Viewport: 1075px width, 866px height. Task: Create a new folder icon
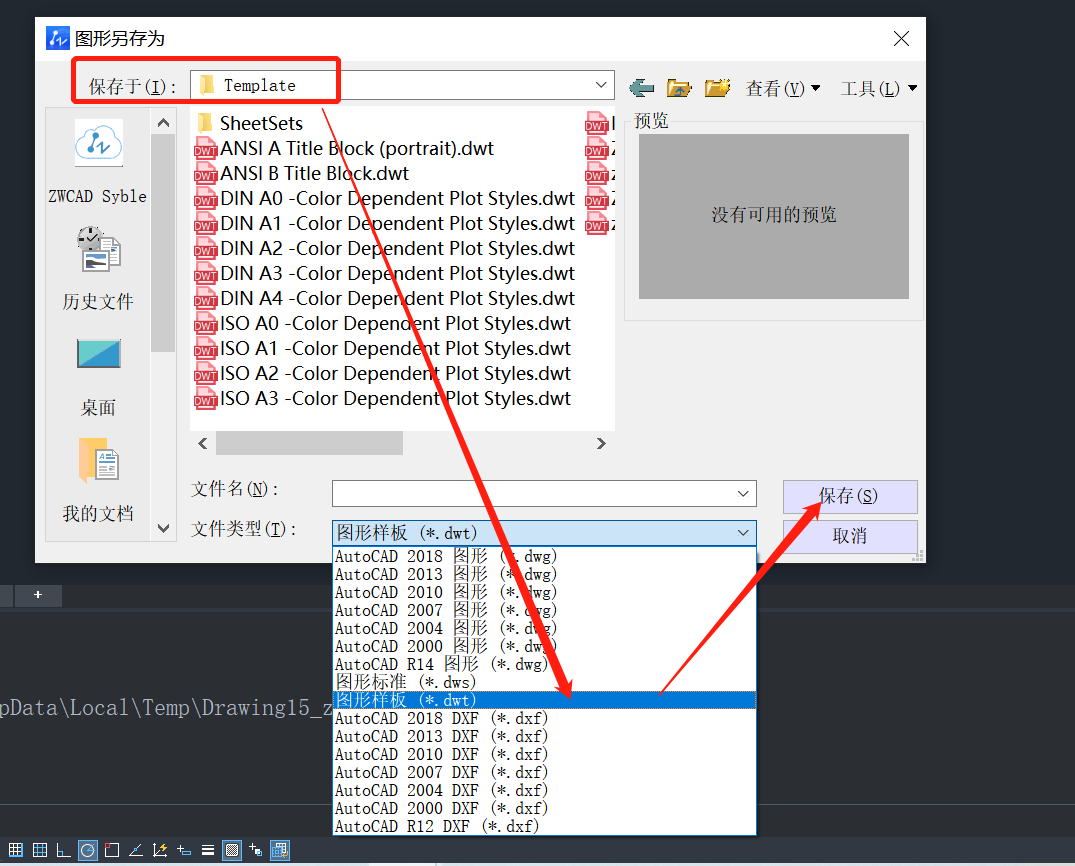[x=717, y=88]
